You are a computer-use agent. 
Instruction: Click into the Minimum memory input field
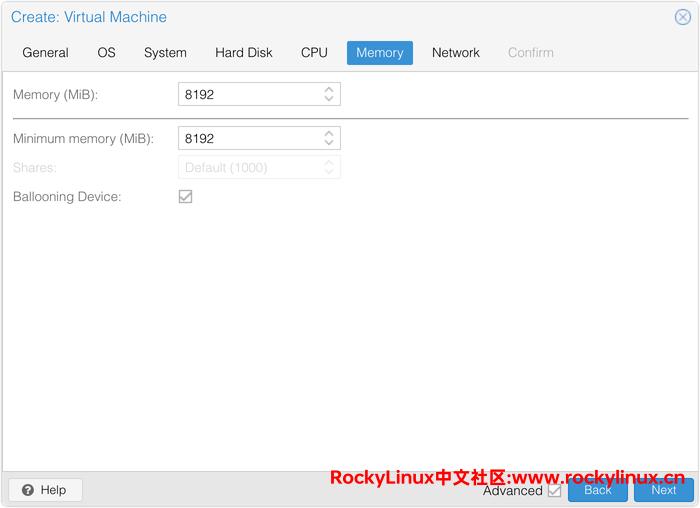click(248, 138)
